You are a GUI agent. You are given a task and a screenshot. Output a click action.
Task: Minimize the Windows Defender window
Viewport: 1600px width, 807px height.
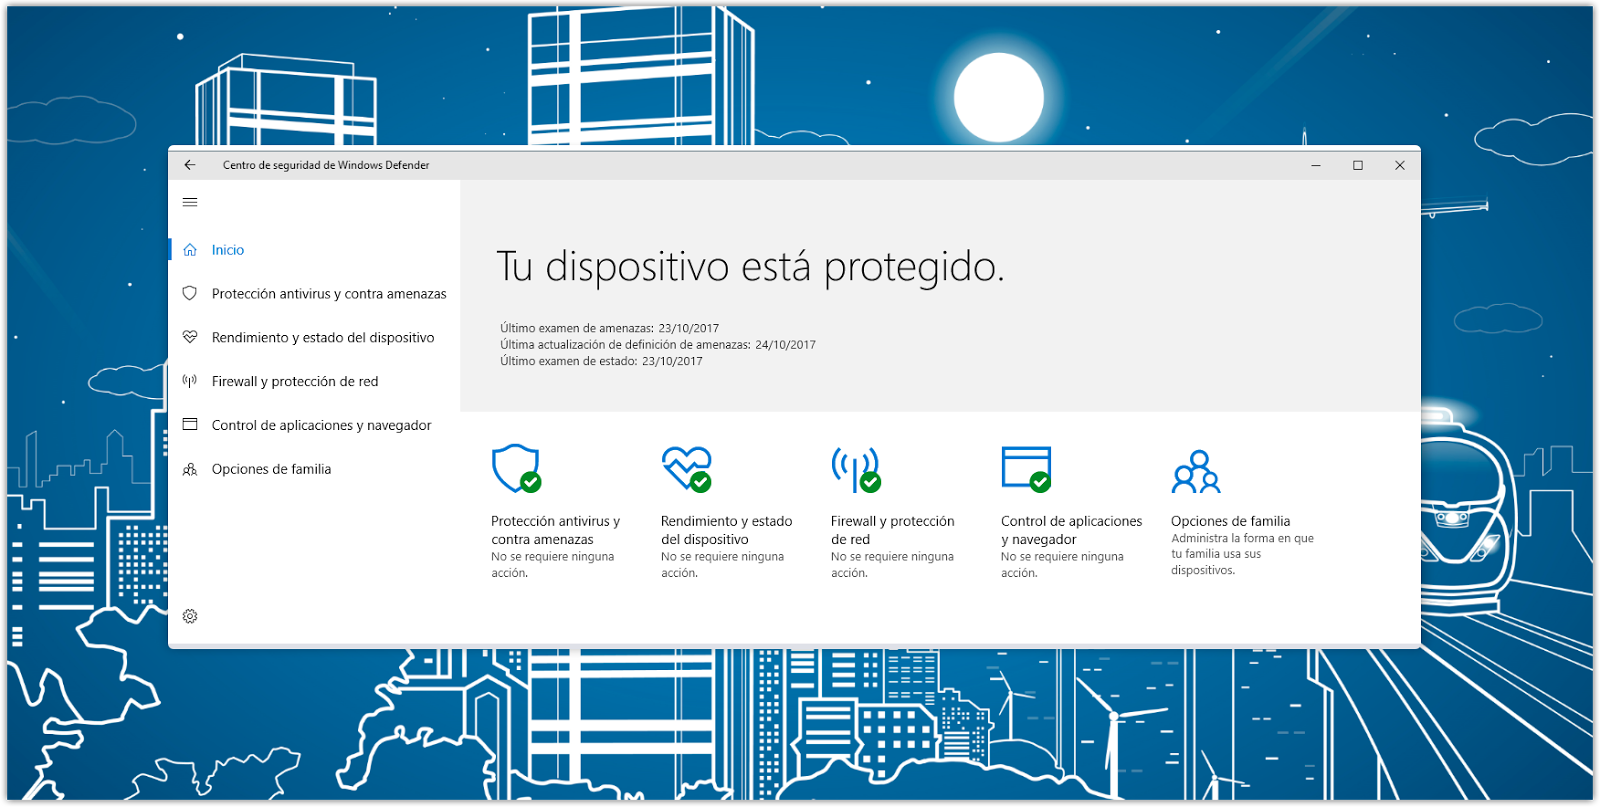click(1316, 165)
